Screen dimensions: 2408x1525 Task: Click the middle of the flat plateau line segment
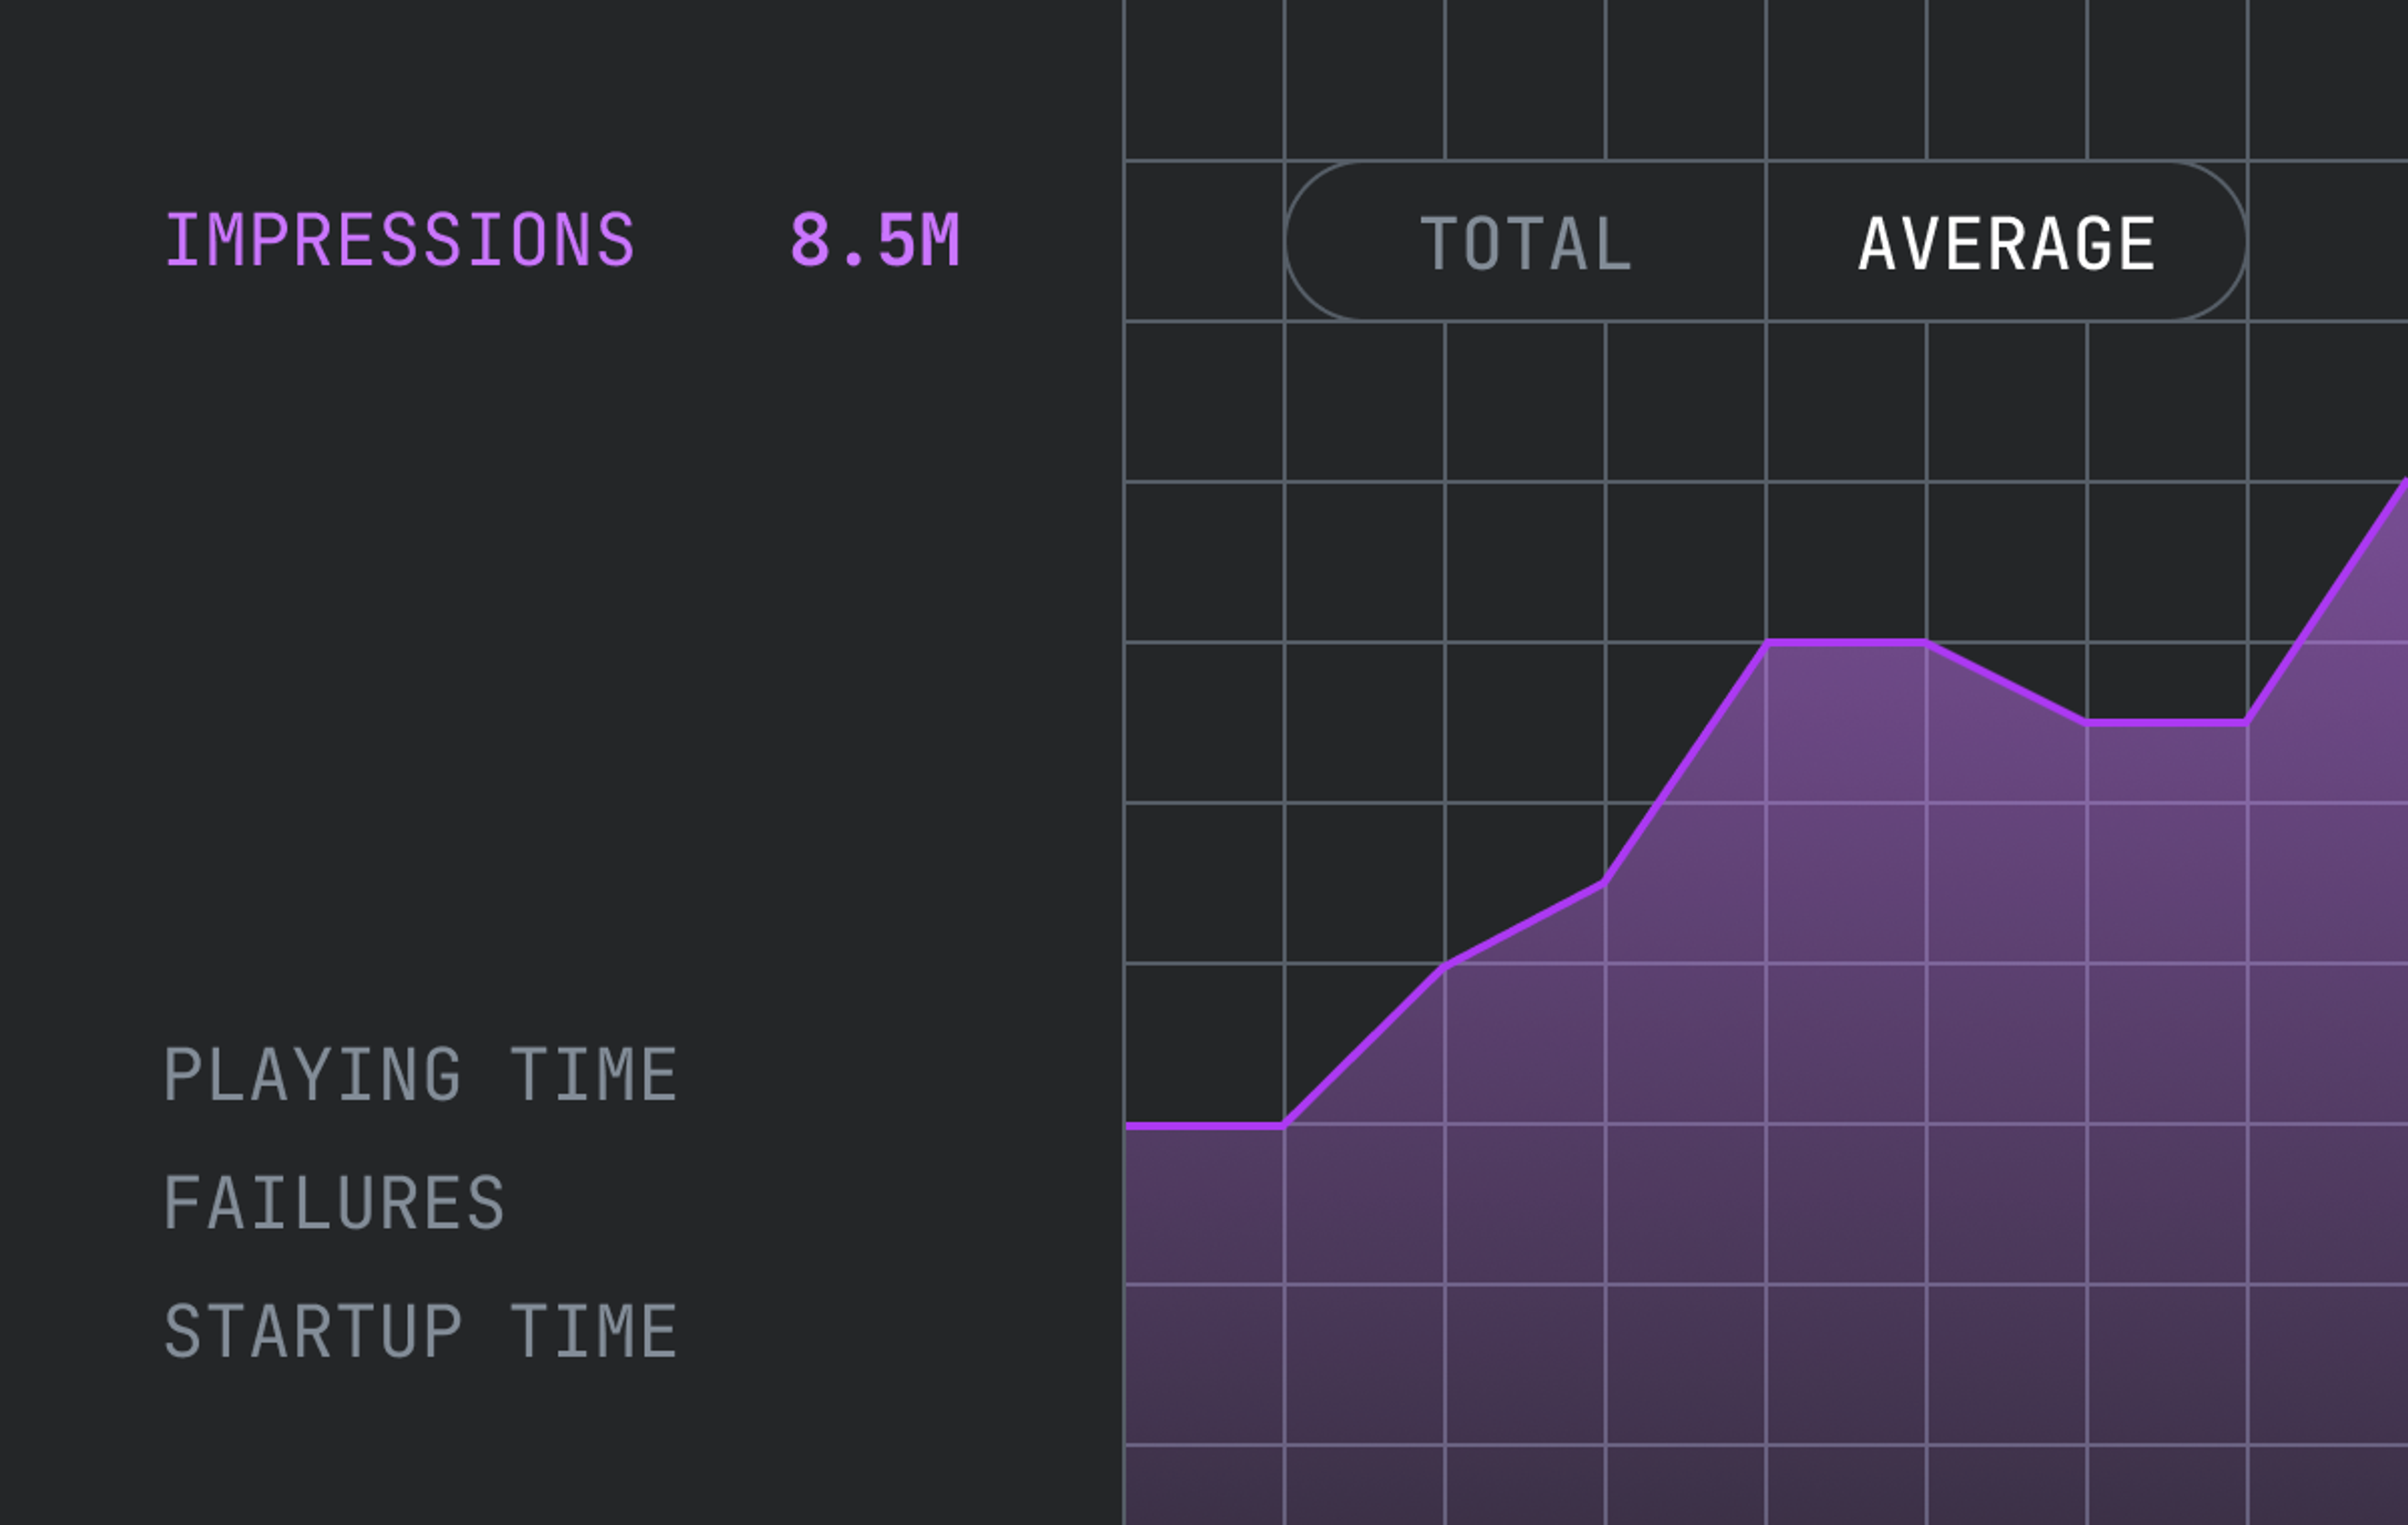1846,643
